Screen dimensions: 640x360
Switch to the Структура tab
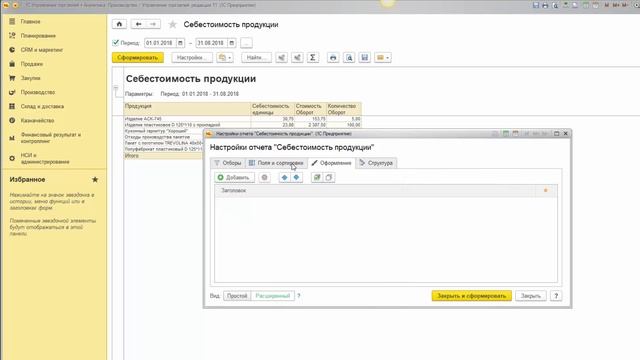pos(376,163)
